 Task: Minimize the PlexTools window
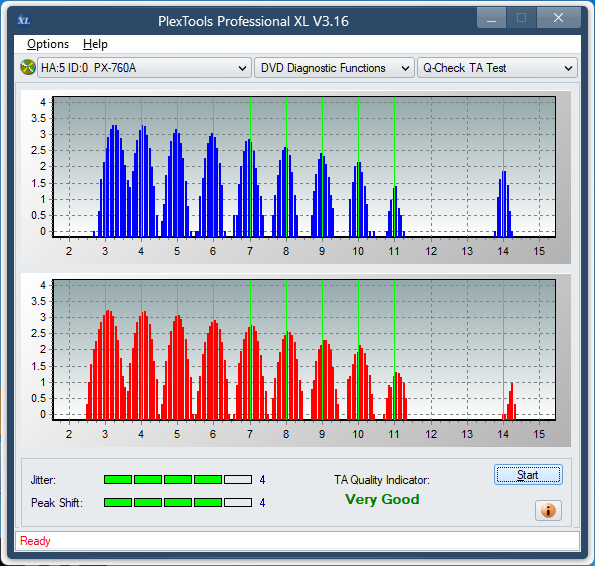[x=491, y=18]
